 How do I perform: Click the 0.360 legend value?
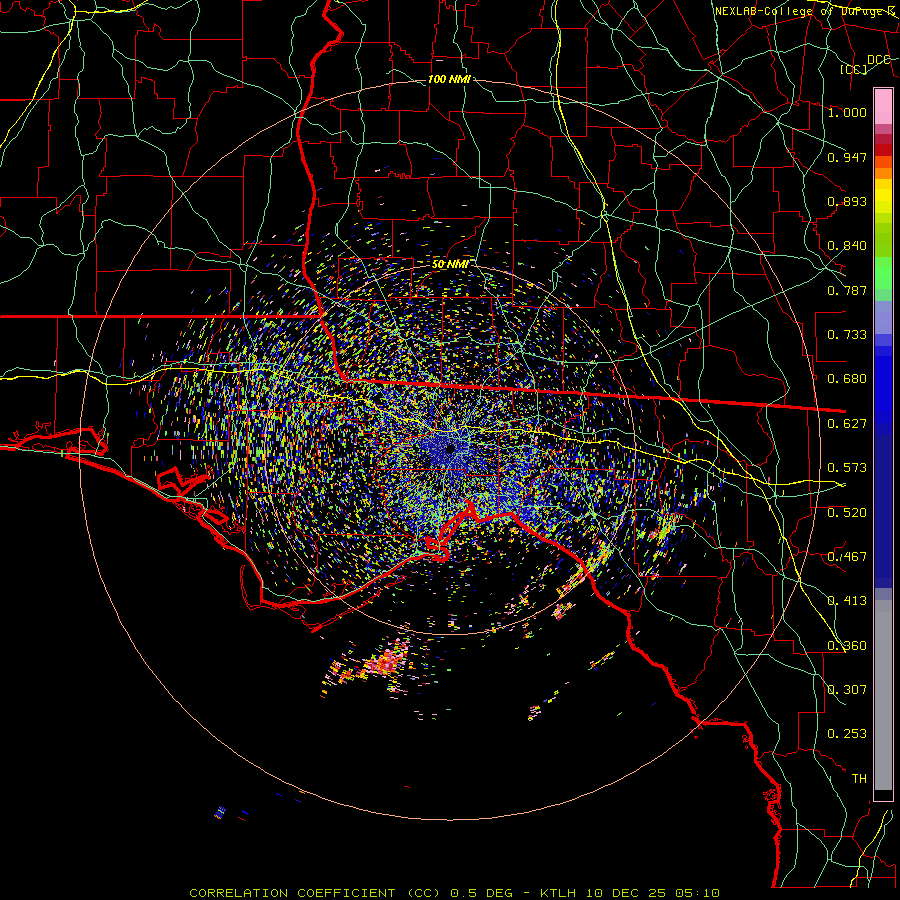point(847,646)
